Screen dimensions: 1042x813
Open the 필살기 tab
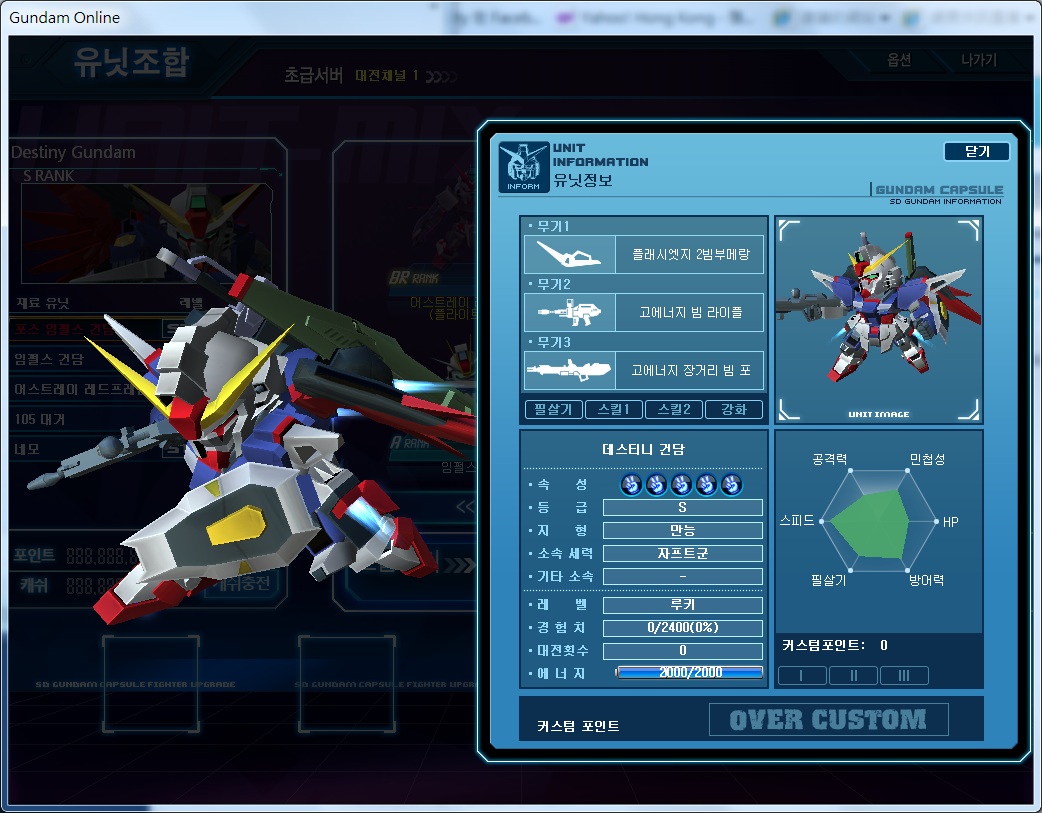pyautogui.click(x=554, y=409)
